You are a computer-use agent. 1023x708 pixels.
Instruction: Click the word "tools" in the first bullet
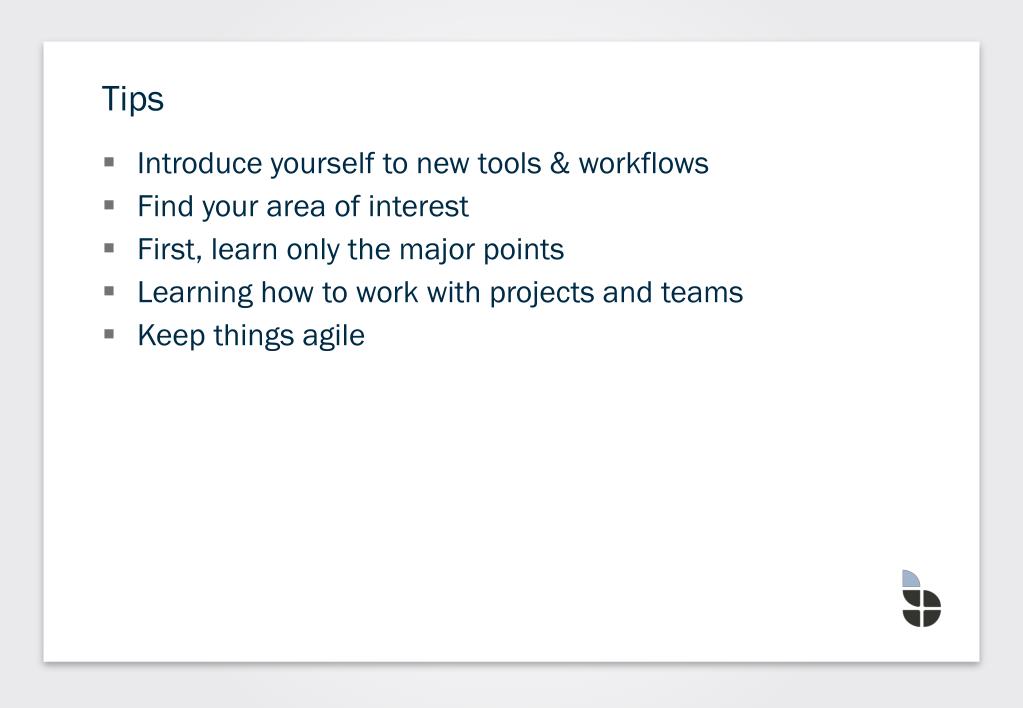tap(509, 163)
